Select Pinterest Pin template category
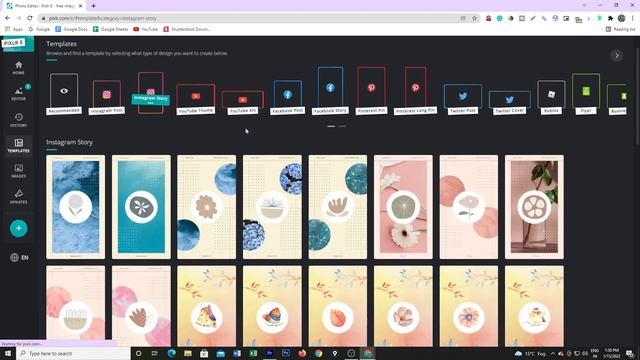This screenshot has height=360, width=640. coord(371,91)
